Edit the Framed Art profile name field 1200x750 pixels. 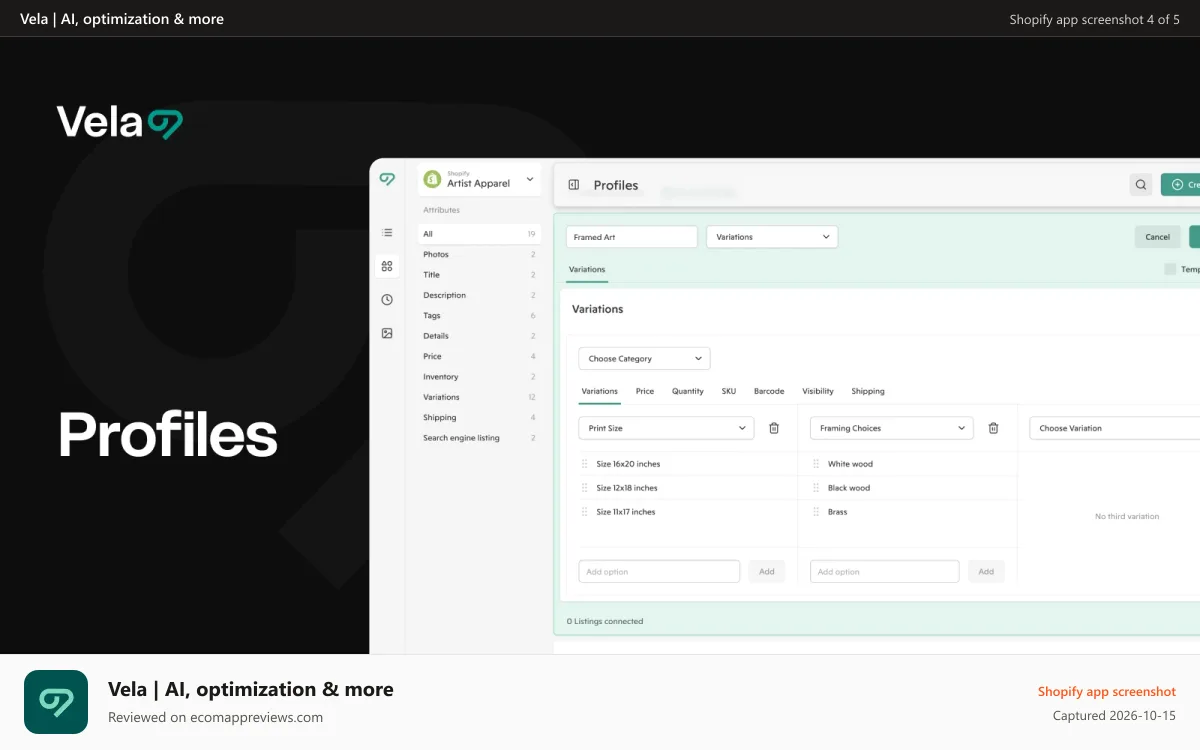tap(632, 237)
